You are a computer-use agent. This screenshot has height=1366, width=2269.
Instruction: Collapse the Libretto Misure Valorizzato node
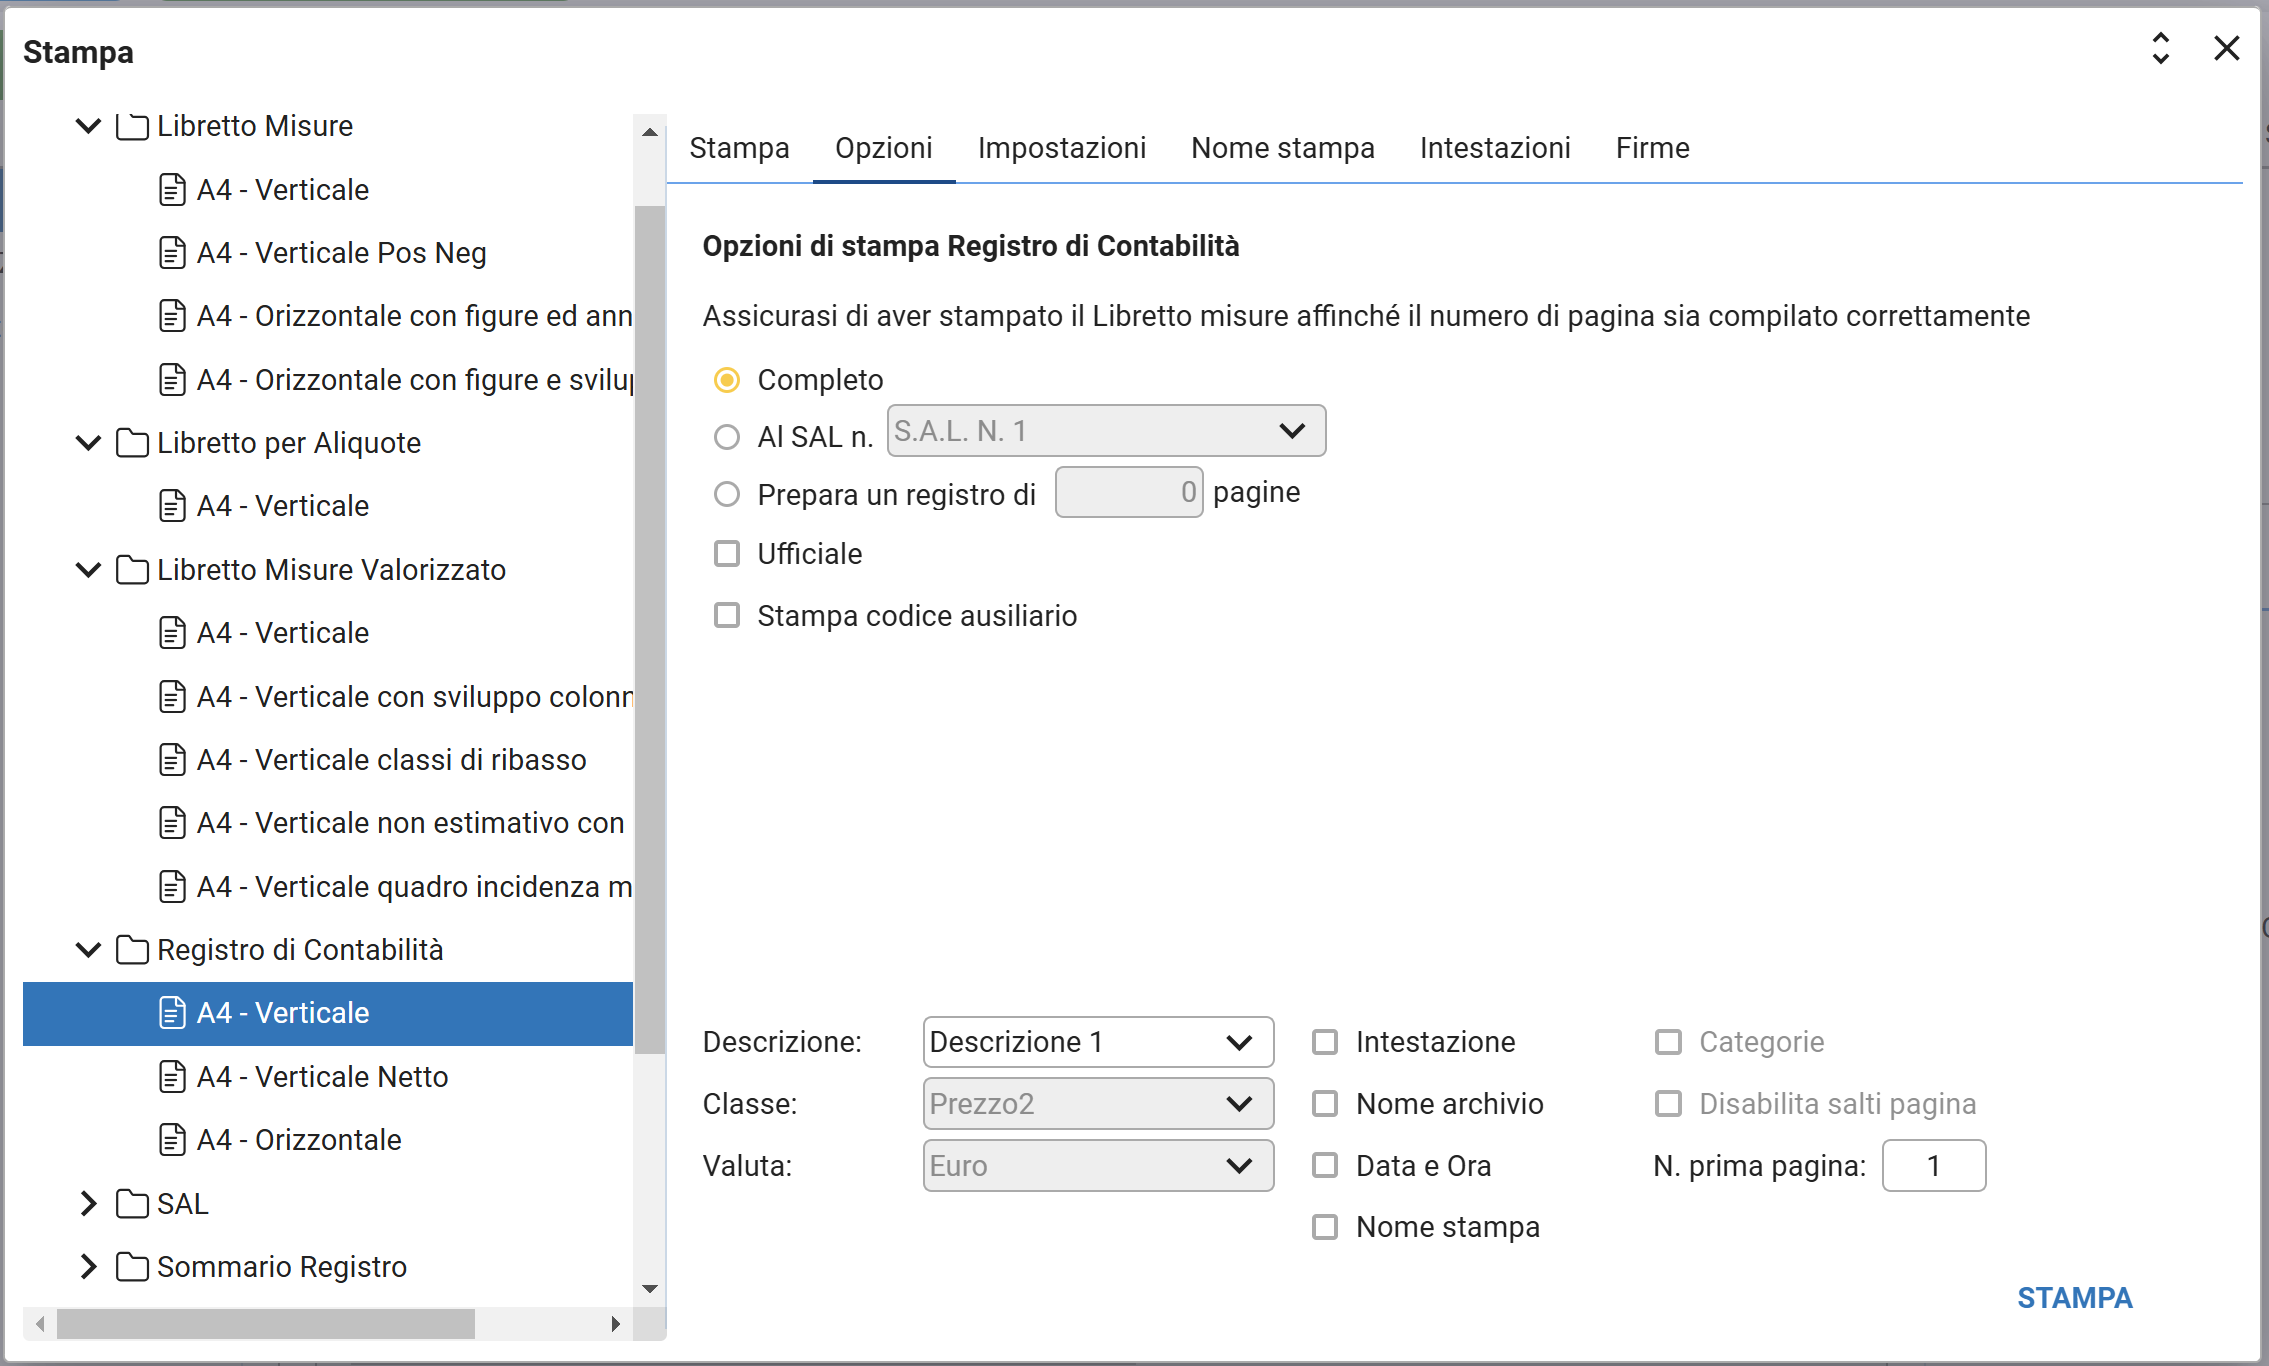[x=88, y=570]
